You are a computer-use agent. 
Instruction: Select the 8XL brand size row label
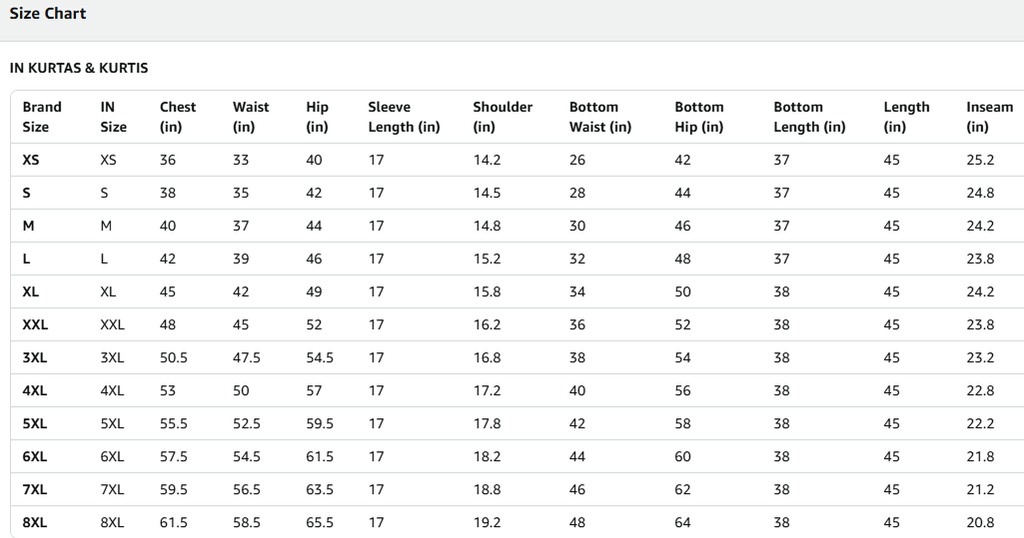35,522
